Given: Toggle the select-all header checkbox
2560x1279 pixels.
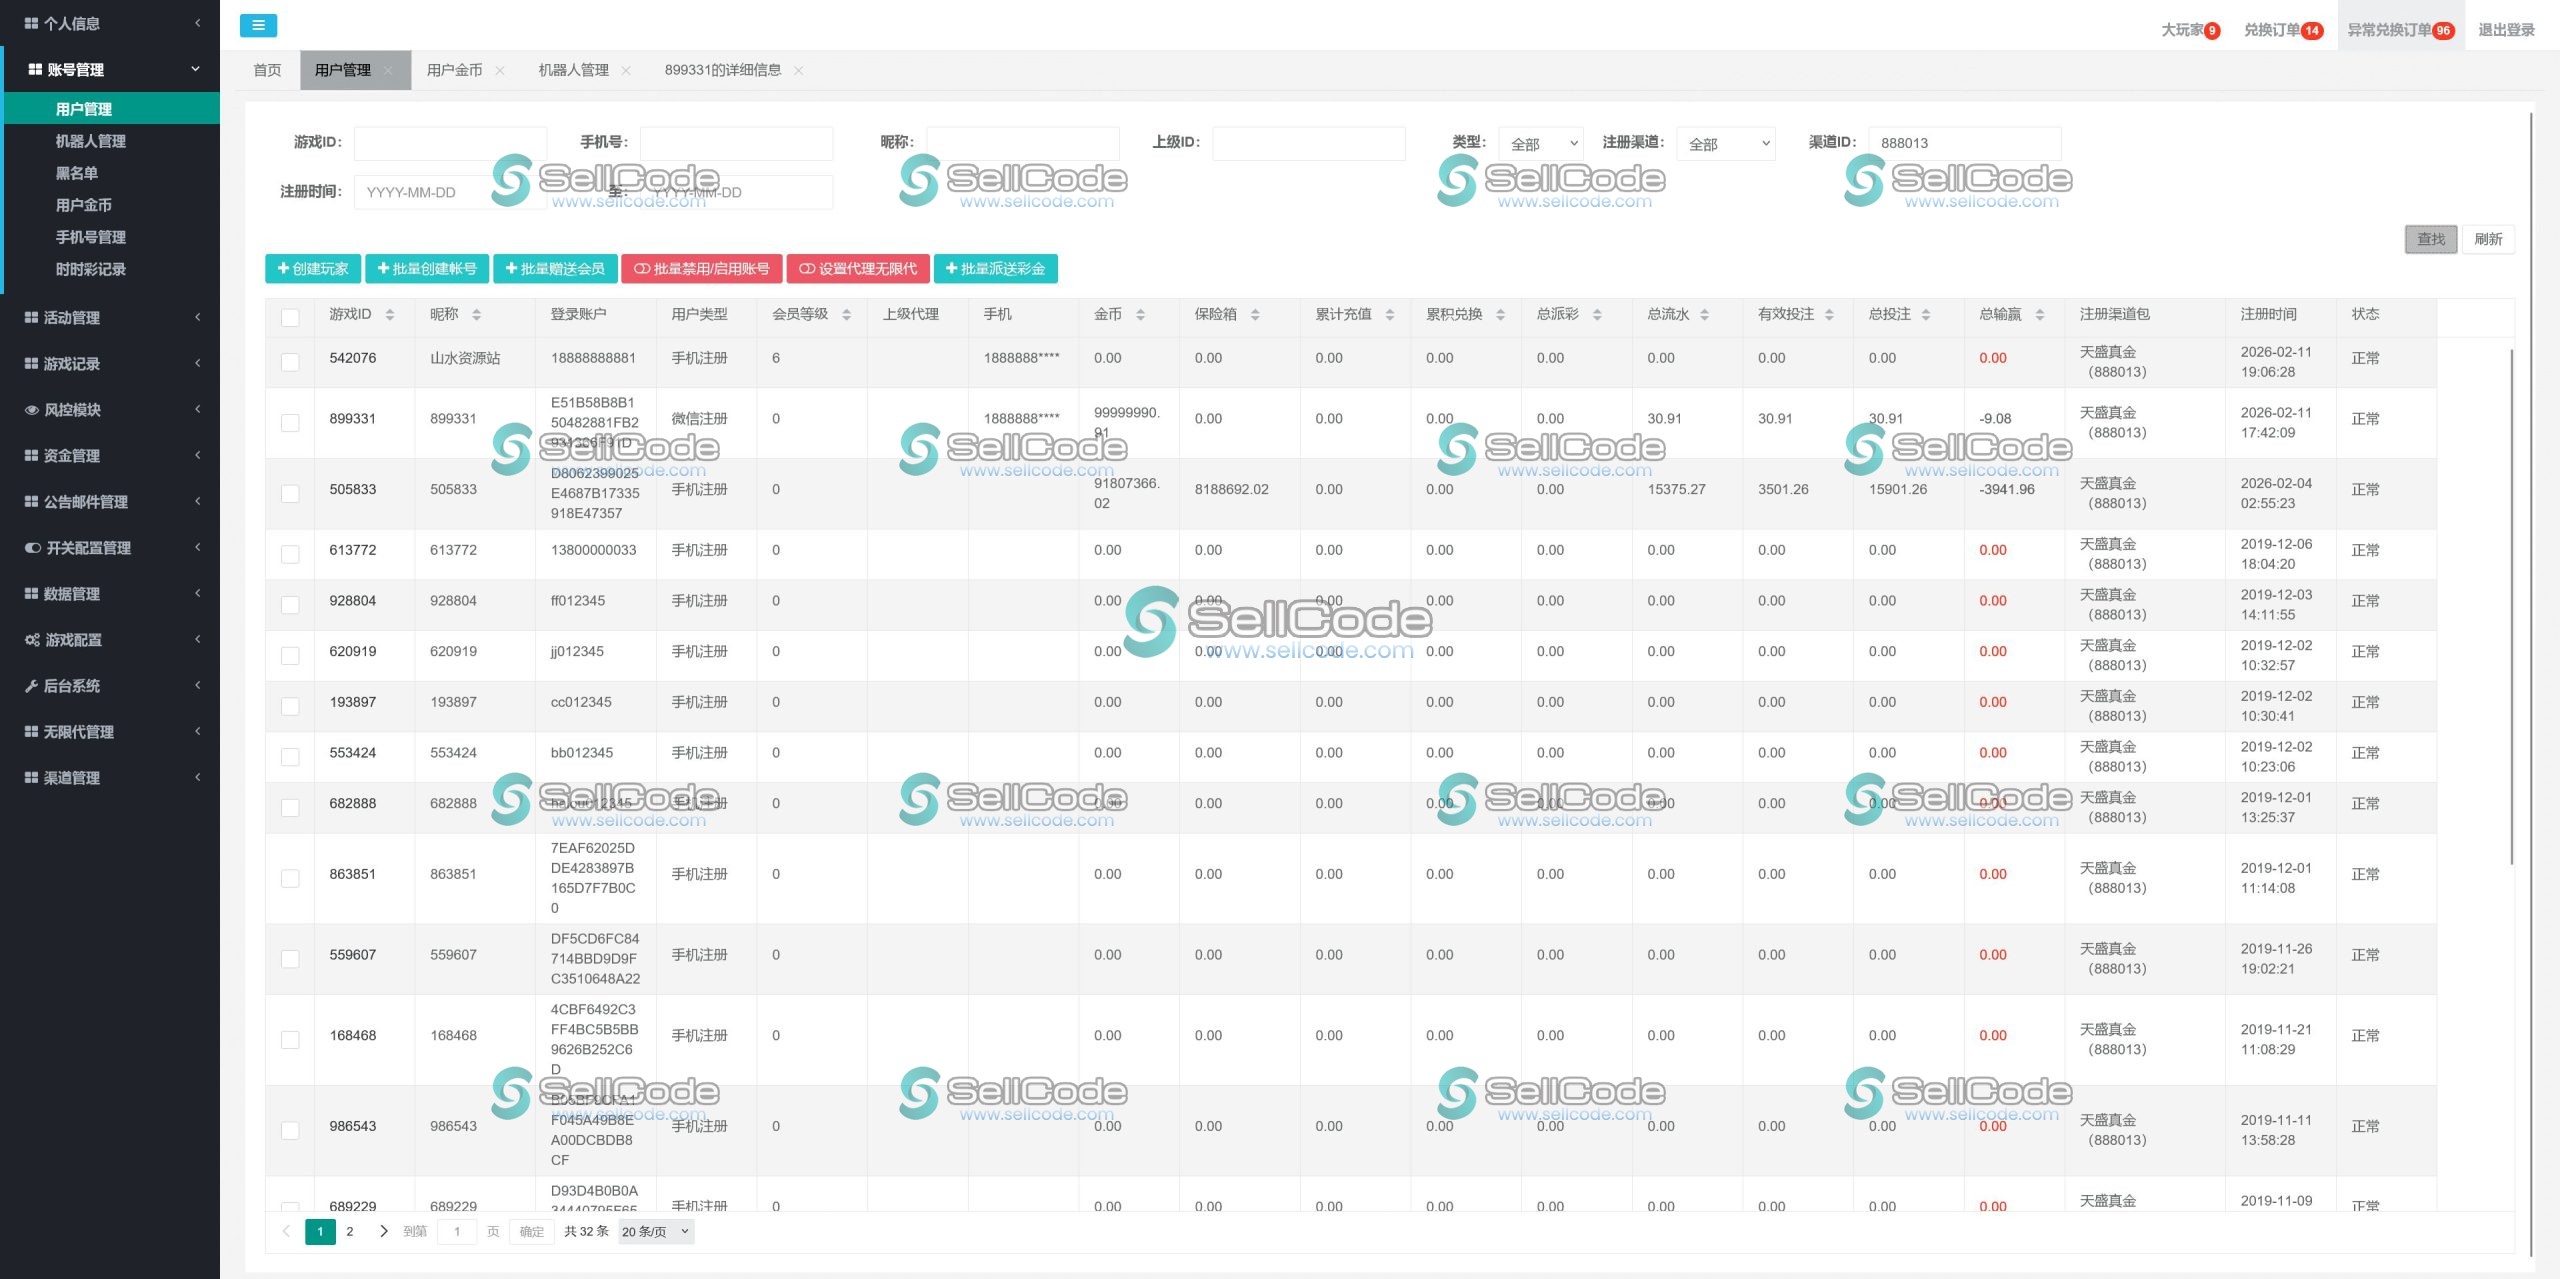Looking at the screenshot, I should pos(290,317).
